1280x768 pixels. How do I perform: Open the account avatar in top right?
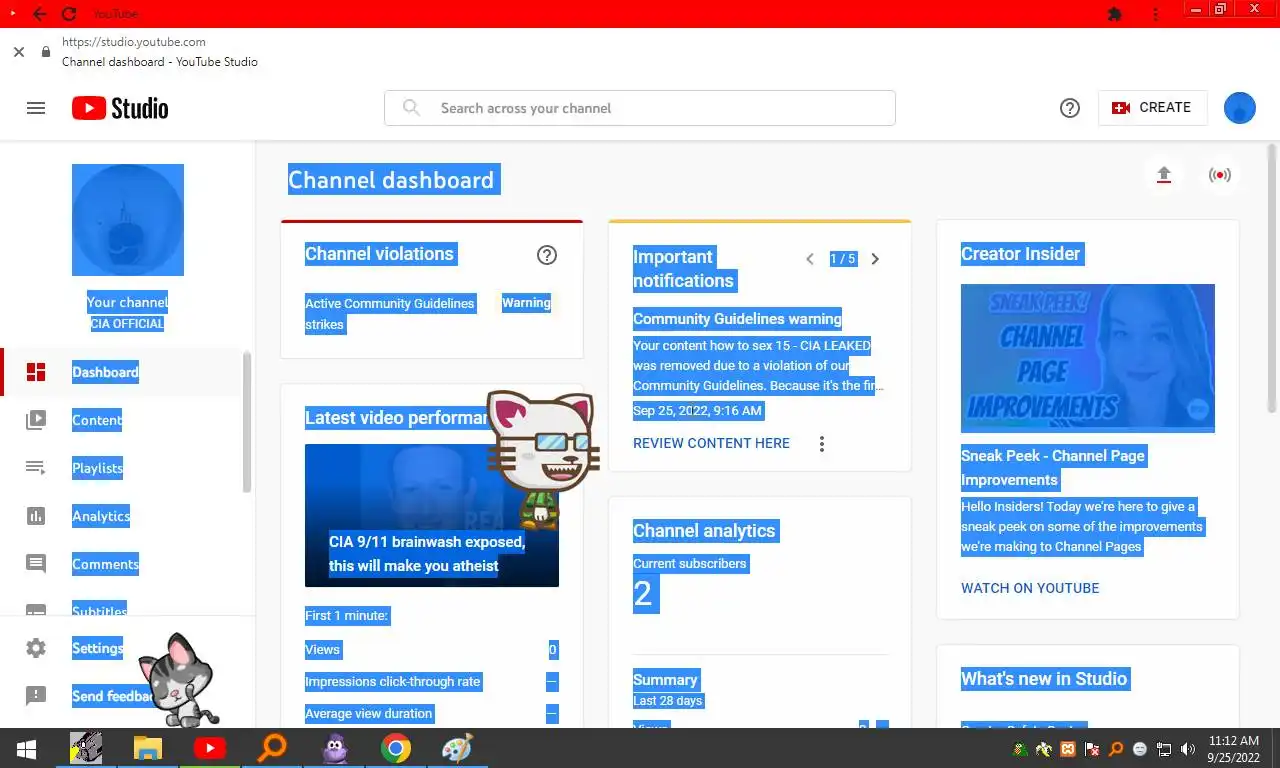tap(1240, 108)
